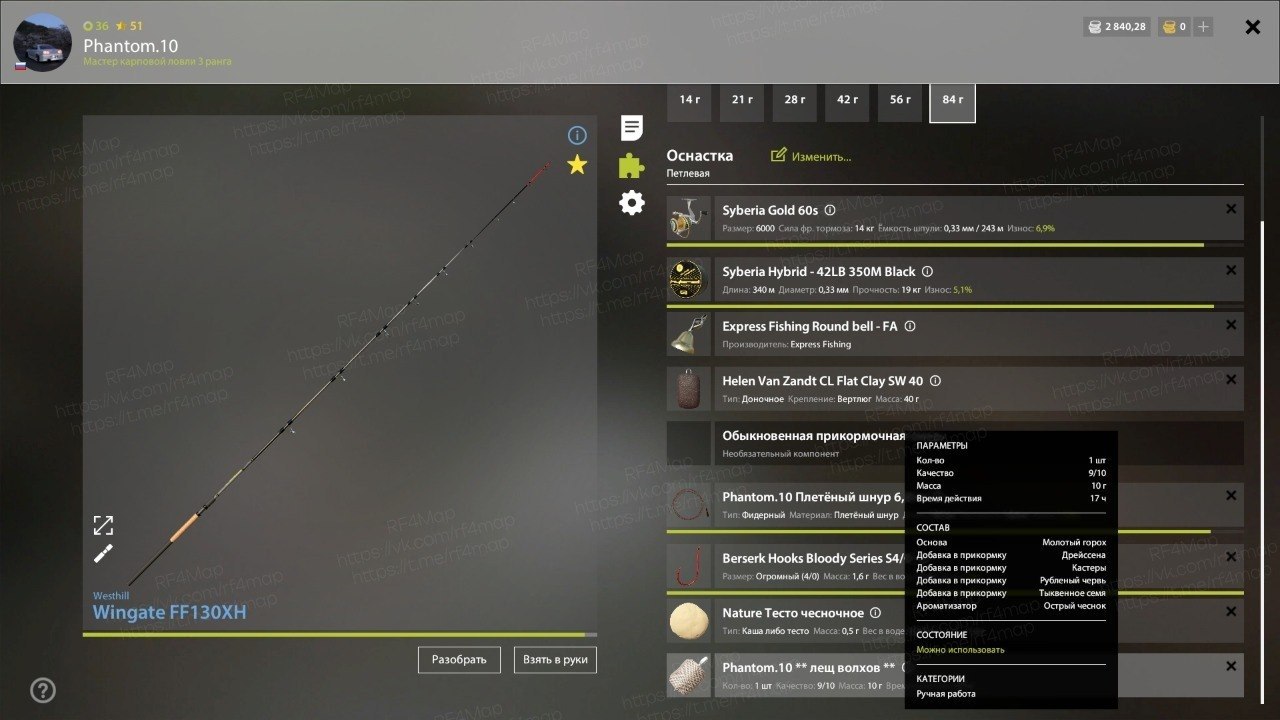The height and width of the screenshot is (720, 1280).
Task: Show info for Syberia Gold 60s reel
Action: (x=830, y=211)
